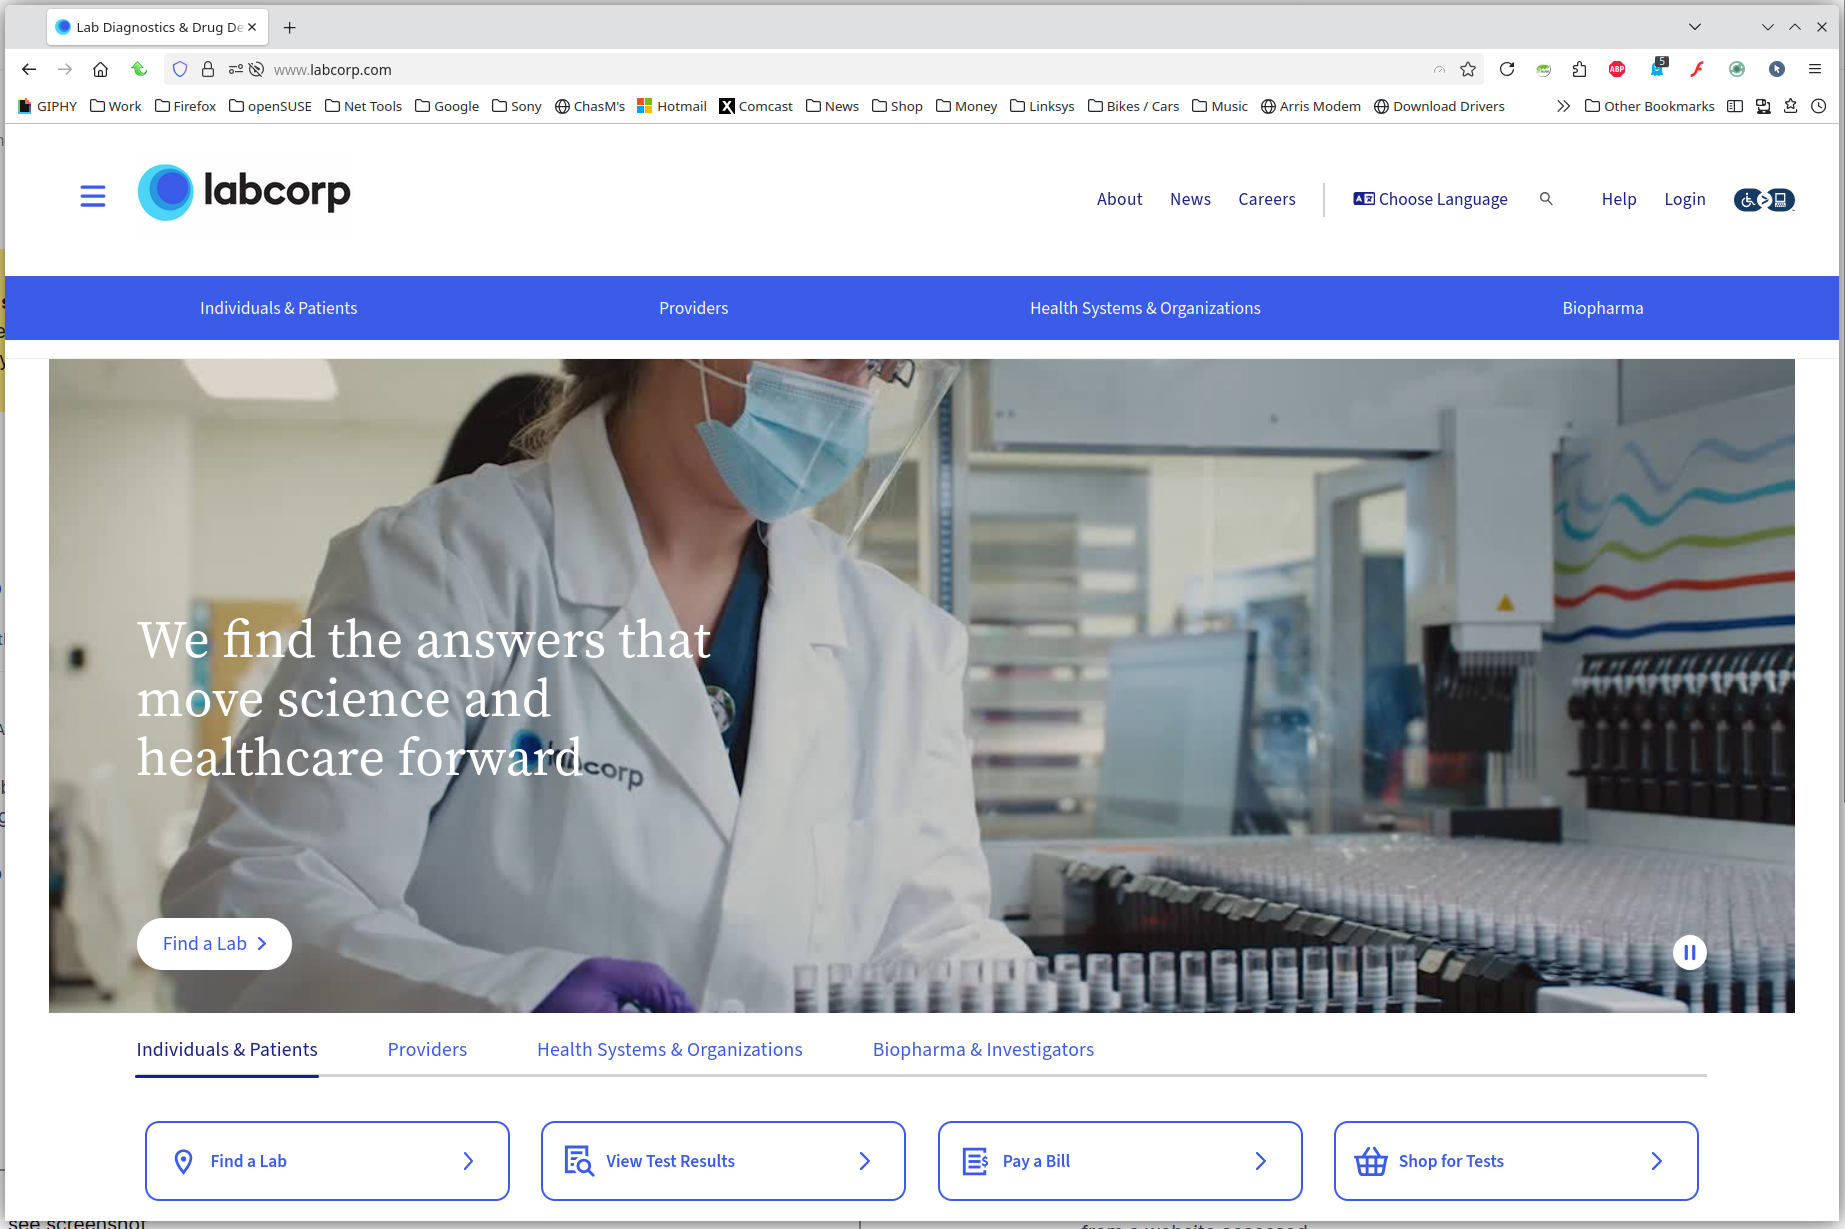Pause the hero video
1845x1229 pixels.
pos(1690,953)
